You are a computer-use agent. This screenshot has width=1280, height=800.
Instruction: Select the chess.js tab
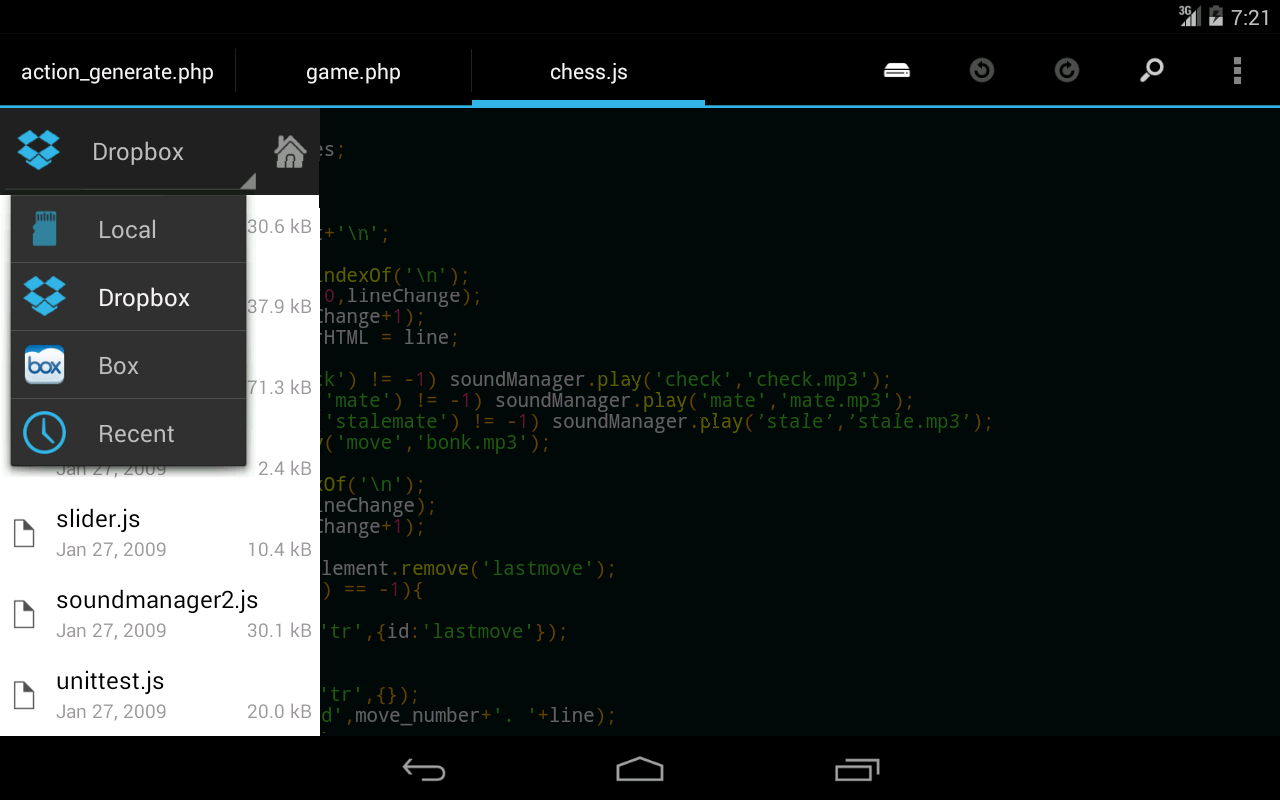pyautogui.click(x=589, y=72)
